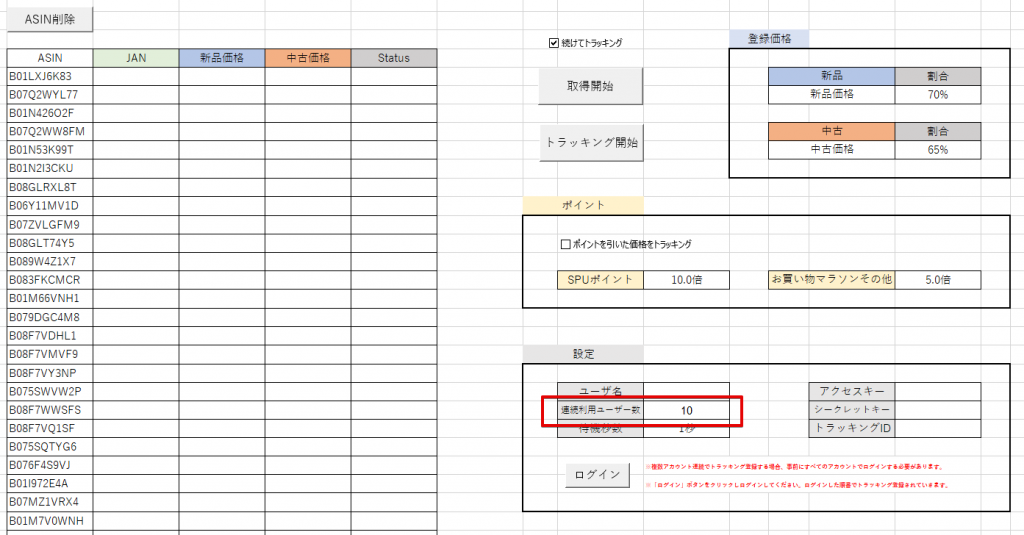Click the ログイン button
Image resolution: width=1024 pixels, height=535 pixels.
point(597,474)
